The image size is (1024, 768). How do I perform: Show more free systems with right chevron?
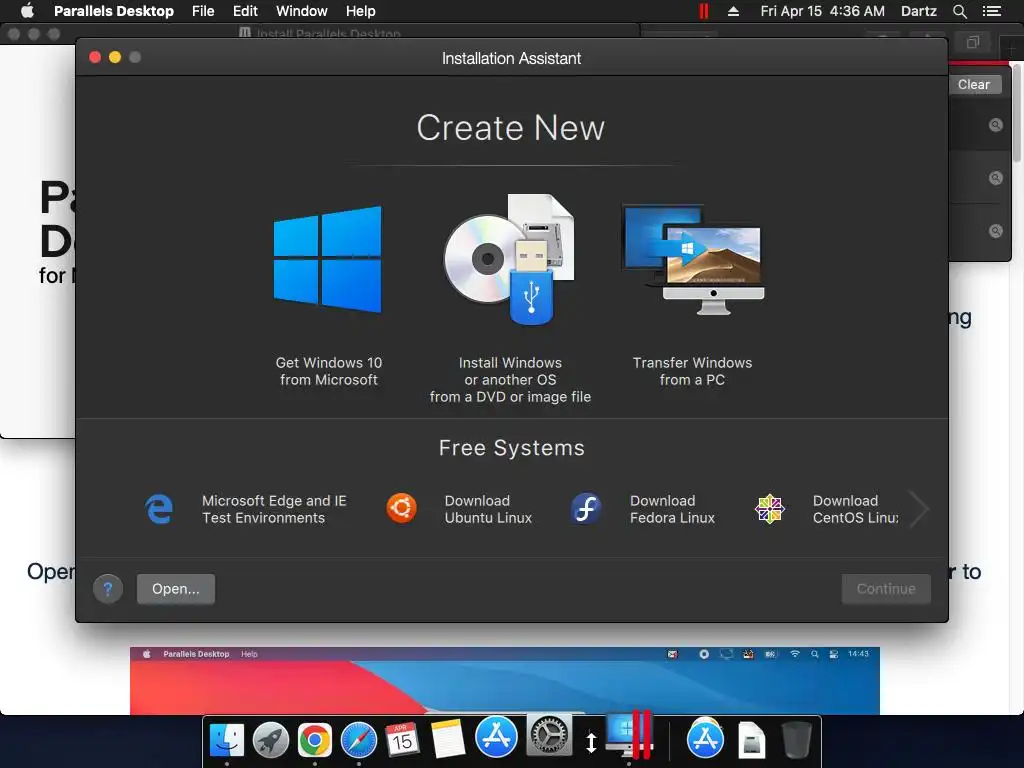tap(920, 509)
